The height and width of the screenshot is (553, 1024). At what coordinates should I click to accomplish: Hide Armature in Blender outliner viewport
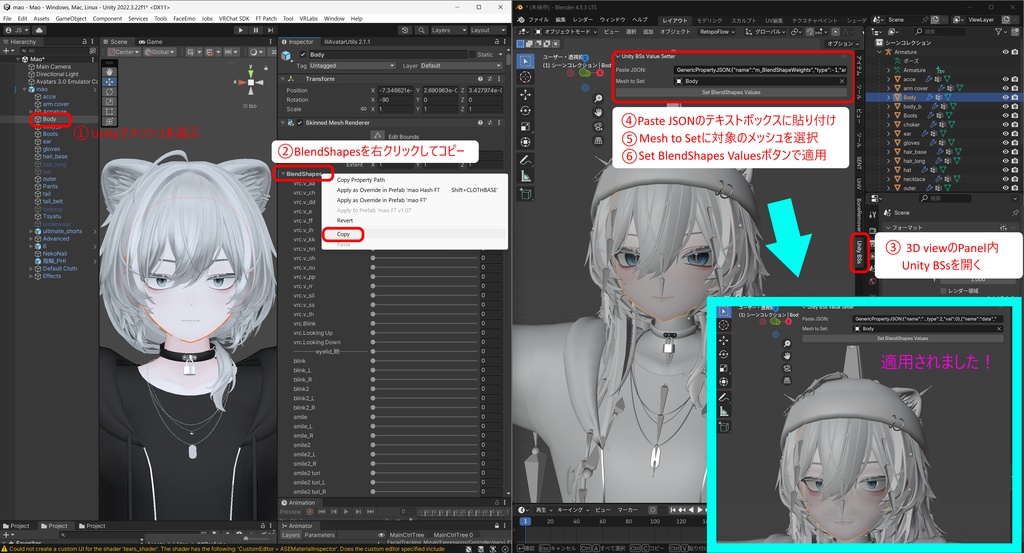coord(1005,52)
